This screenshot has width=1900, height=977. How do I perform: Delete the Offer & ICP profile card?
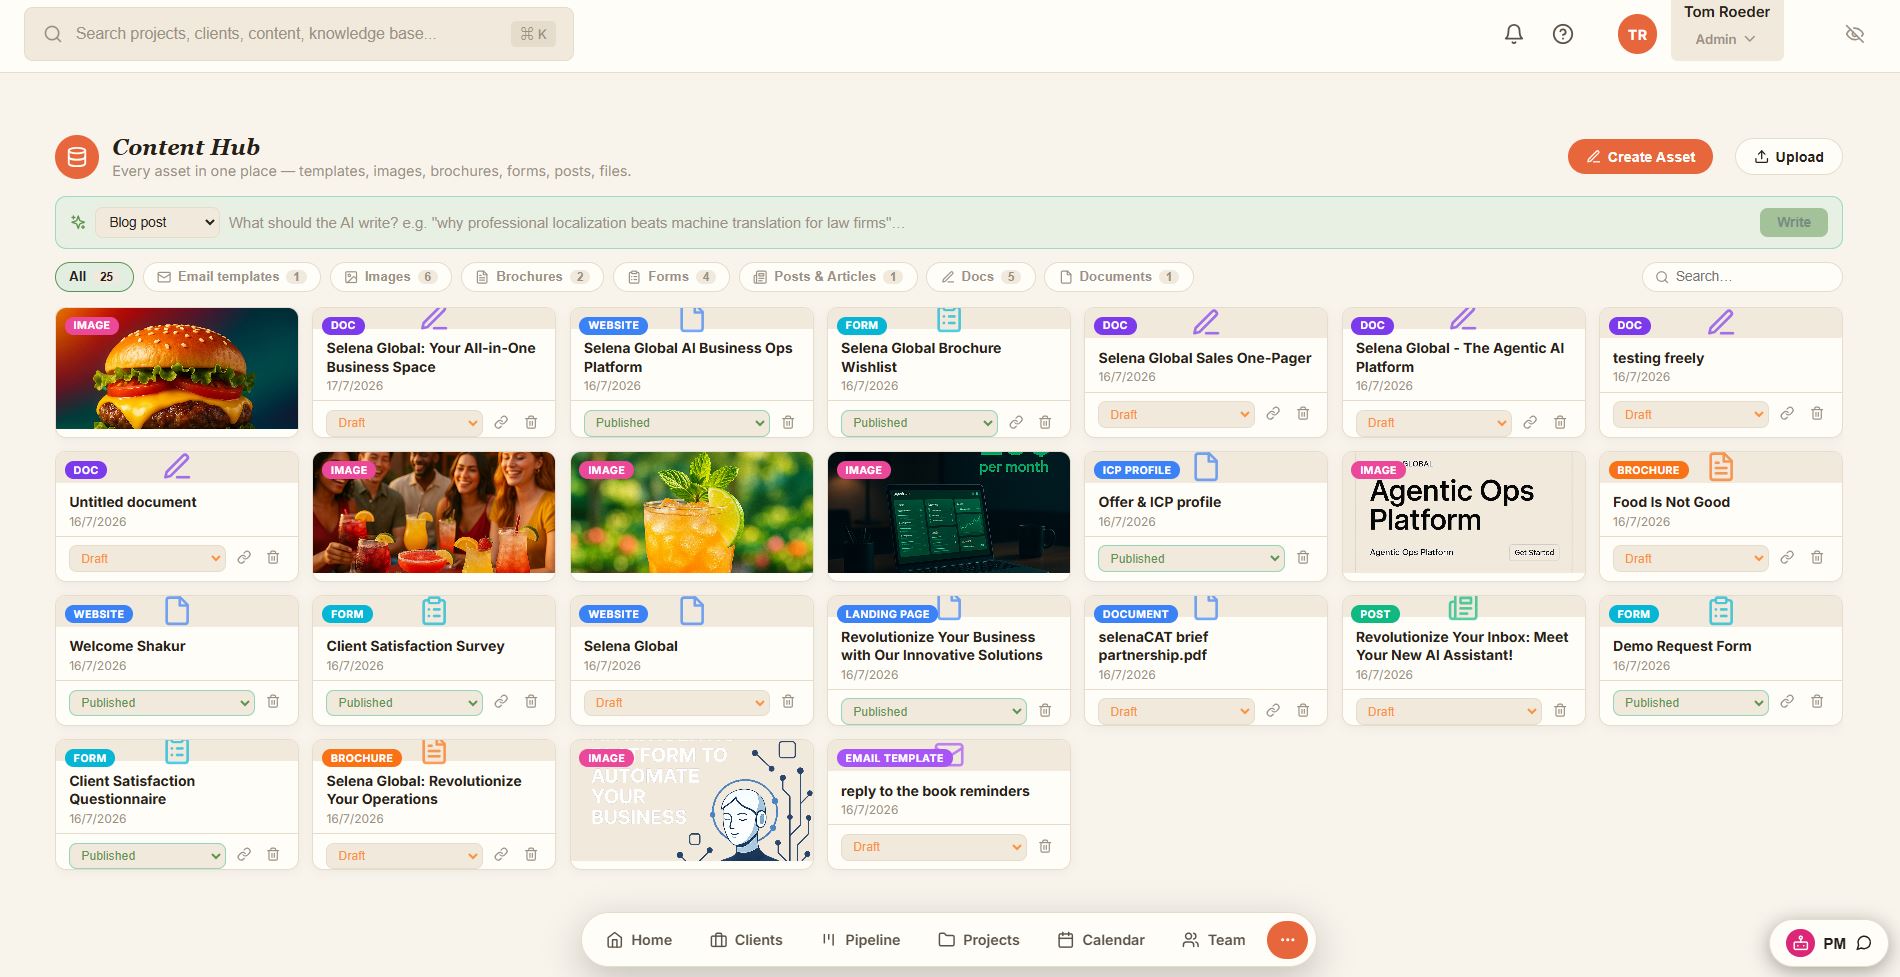[x=1303, y=558]
